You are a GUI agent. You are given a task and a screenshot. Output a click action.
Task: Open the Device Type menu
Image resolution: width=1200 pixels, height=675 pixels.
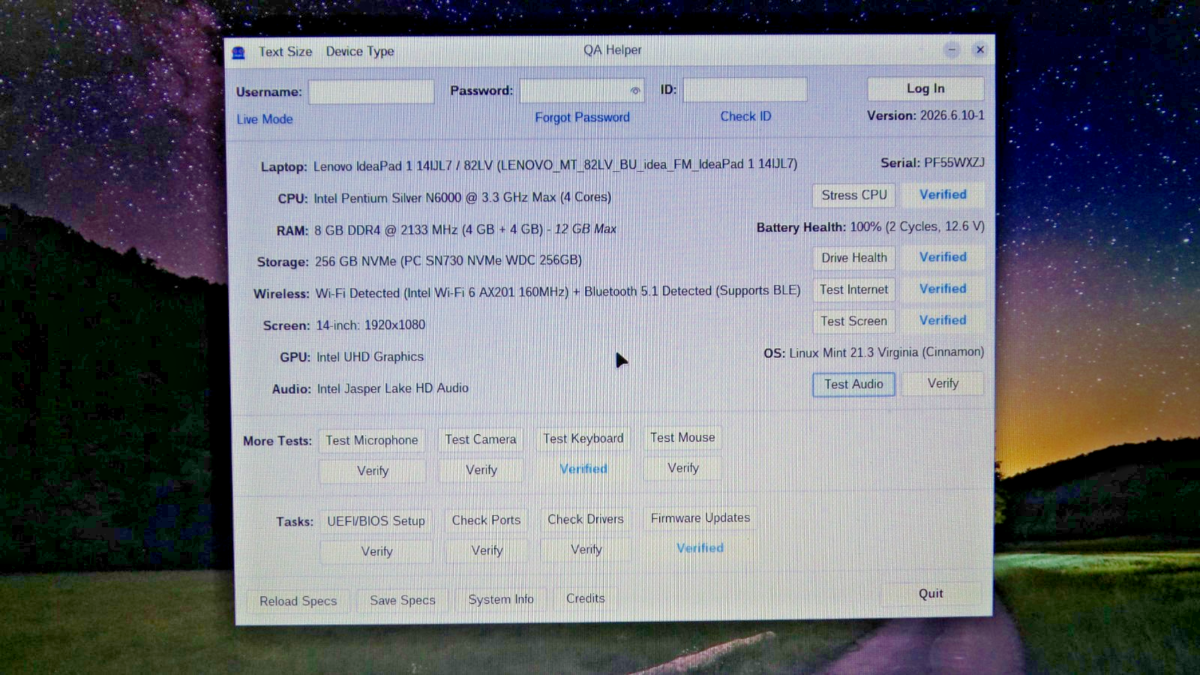tap(360, 52)
